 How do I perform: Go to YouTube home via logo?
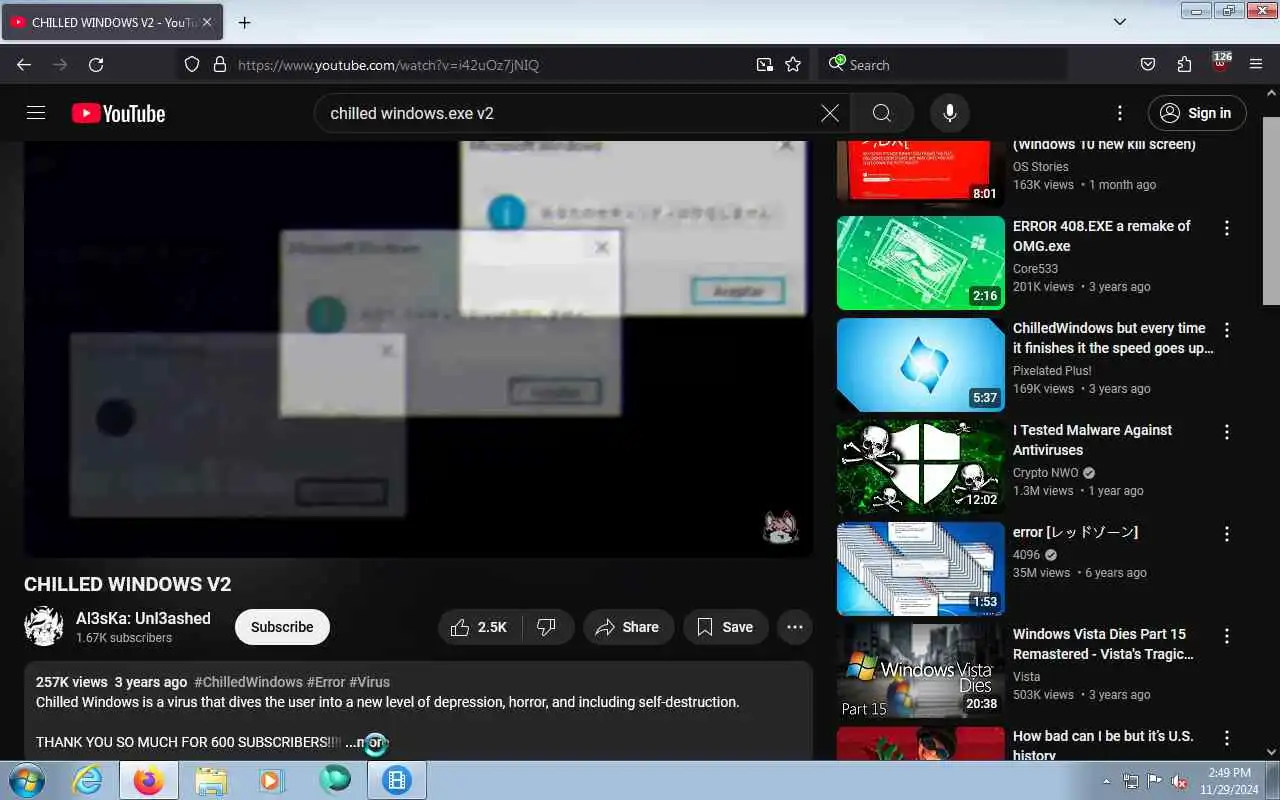pyautogui.click(x=118, y=113)
